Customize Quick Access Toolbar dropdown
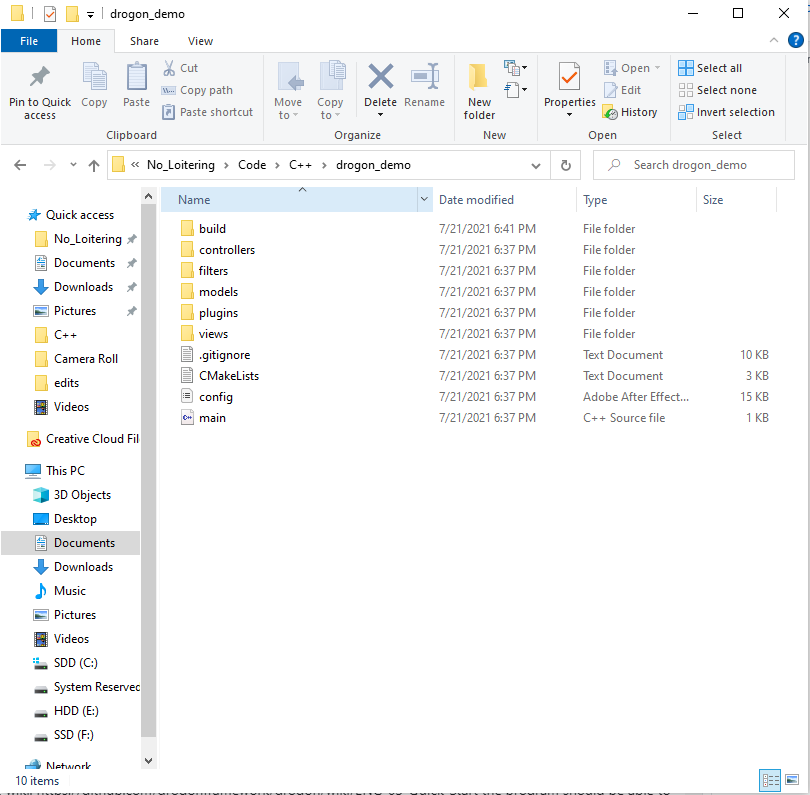The image size is (810, 795). (90, 15)
